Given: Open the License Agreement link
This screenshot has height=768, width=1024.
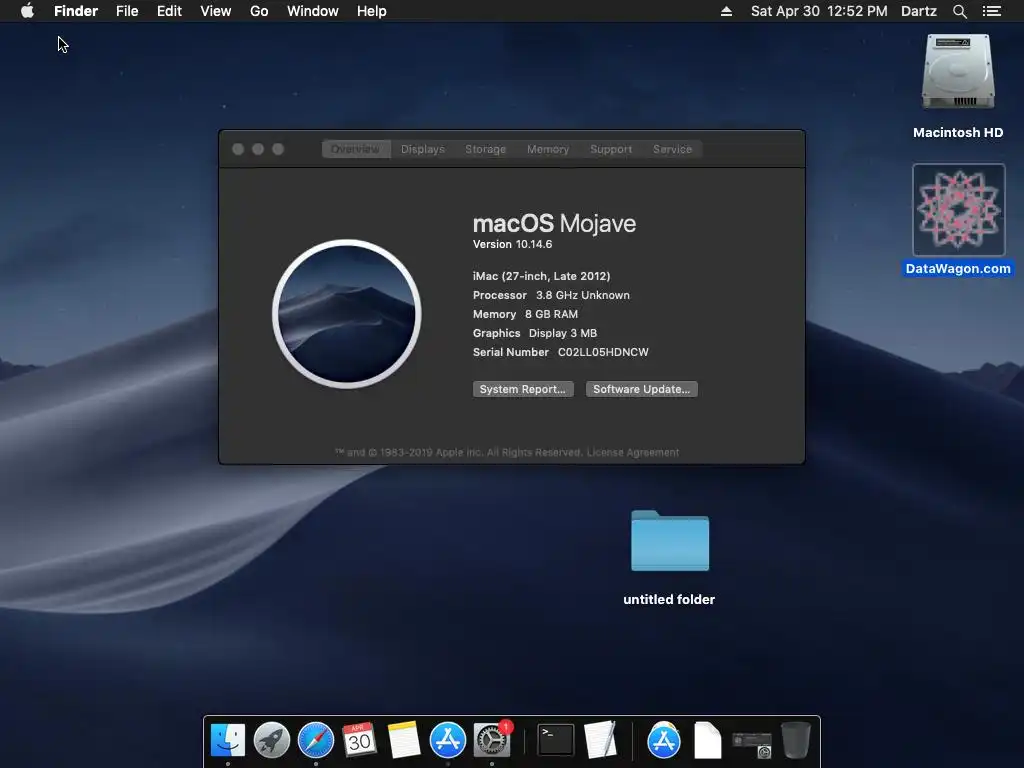Looking at the screenshot, I should [633, 453].
